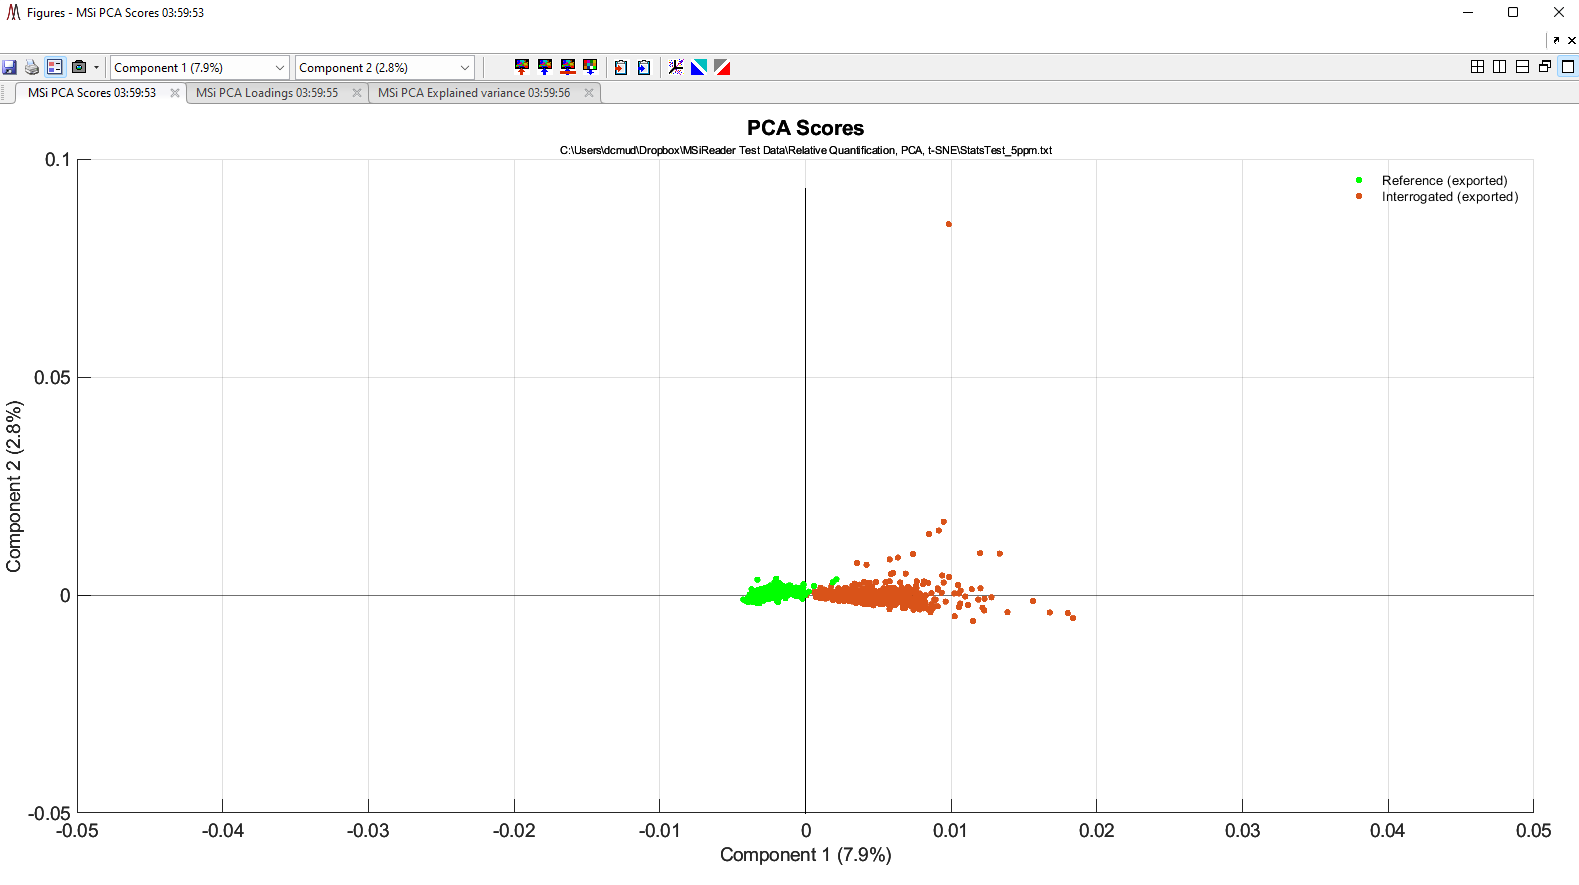Click green Reference legend marker
1579x885 pixels.
[x=1359, y=180]
